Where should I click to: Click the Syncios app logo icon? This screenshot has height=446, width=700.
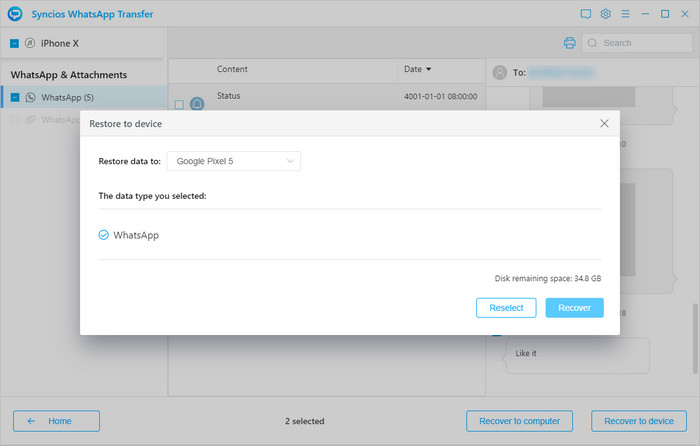15,14
